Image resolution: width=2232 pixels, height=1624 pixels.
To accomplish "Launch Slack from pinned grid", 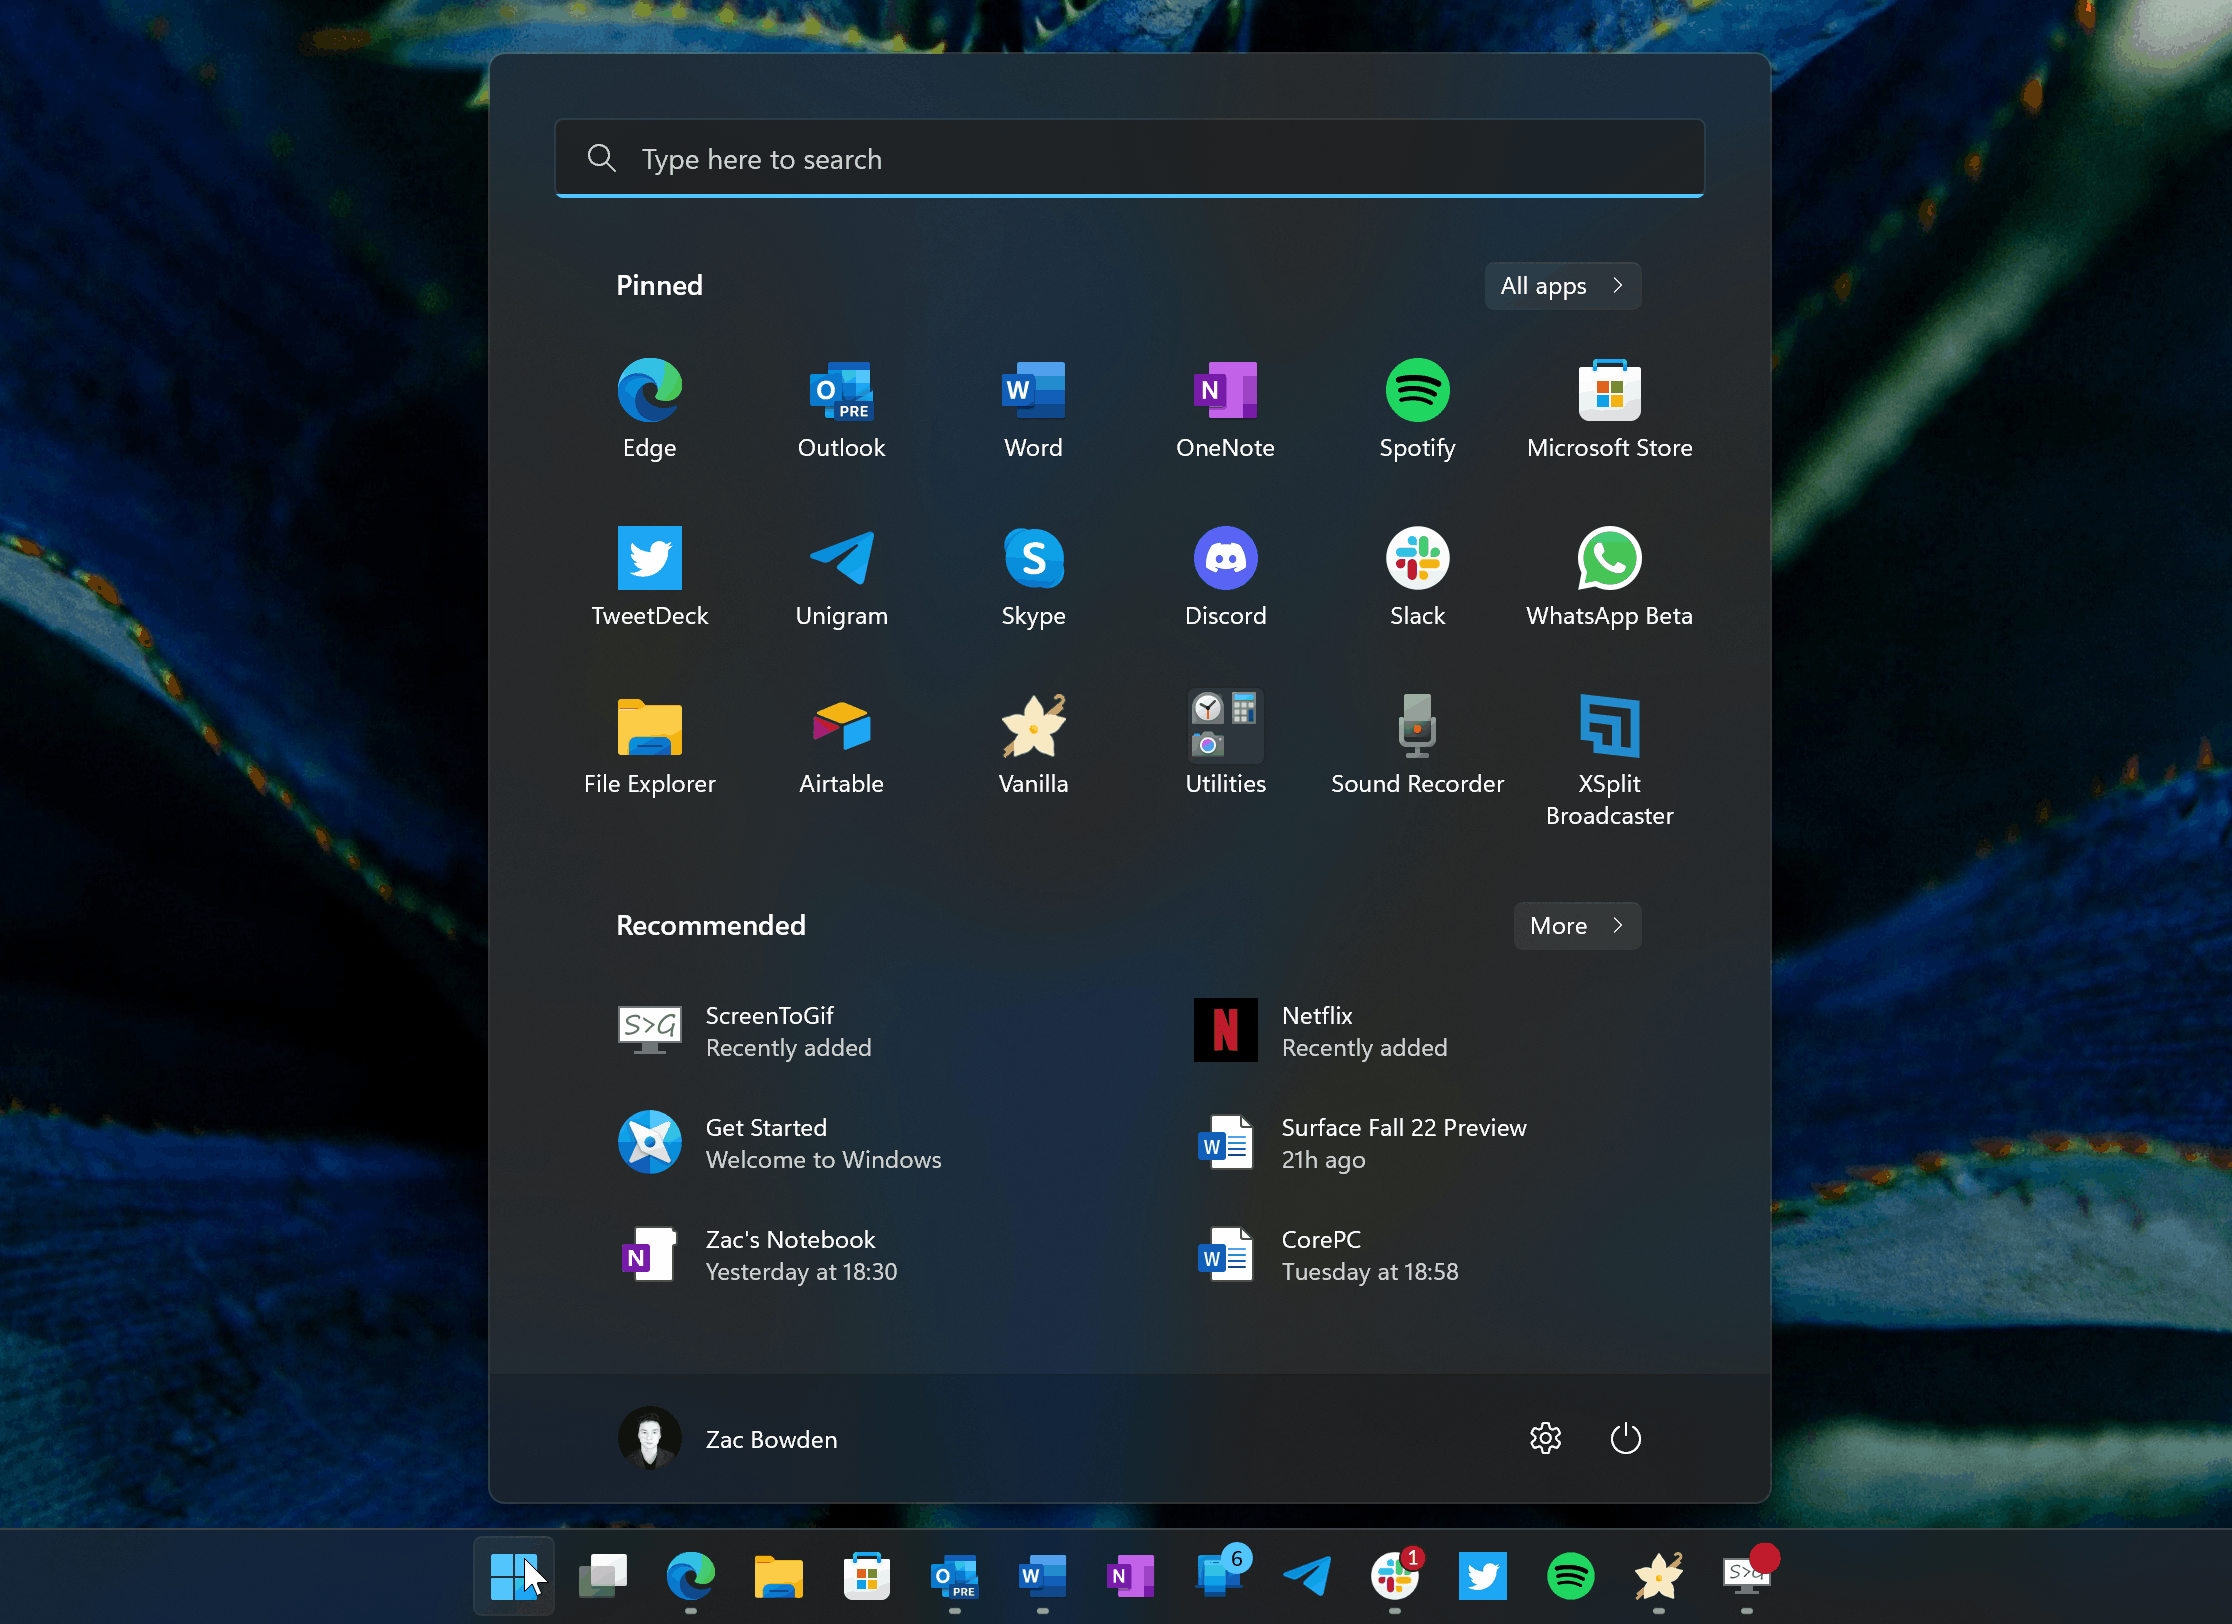I will click(1418, 577).
